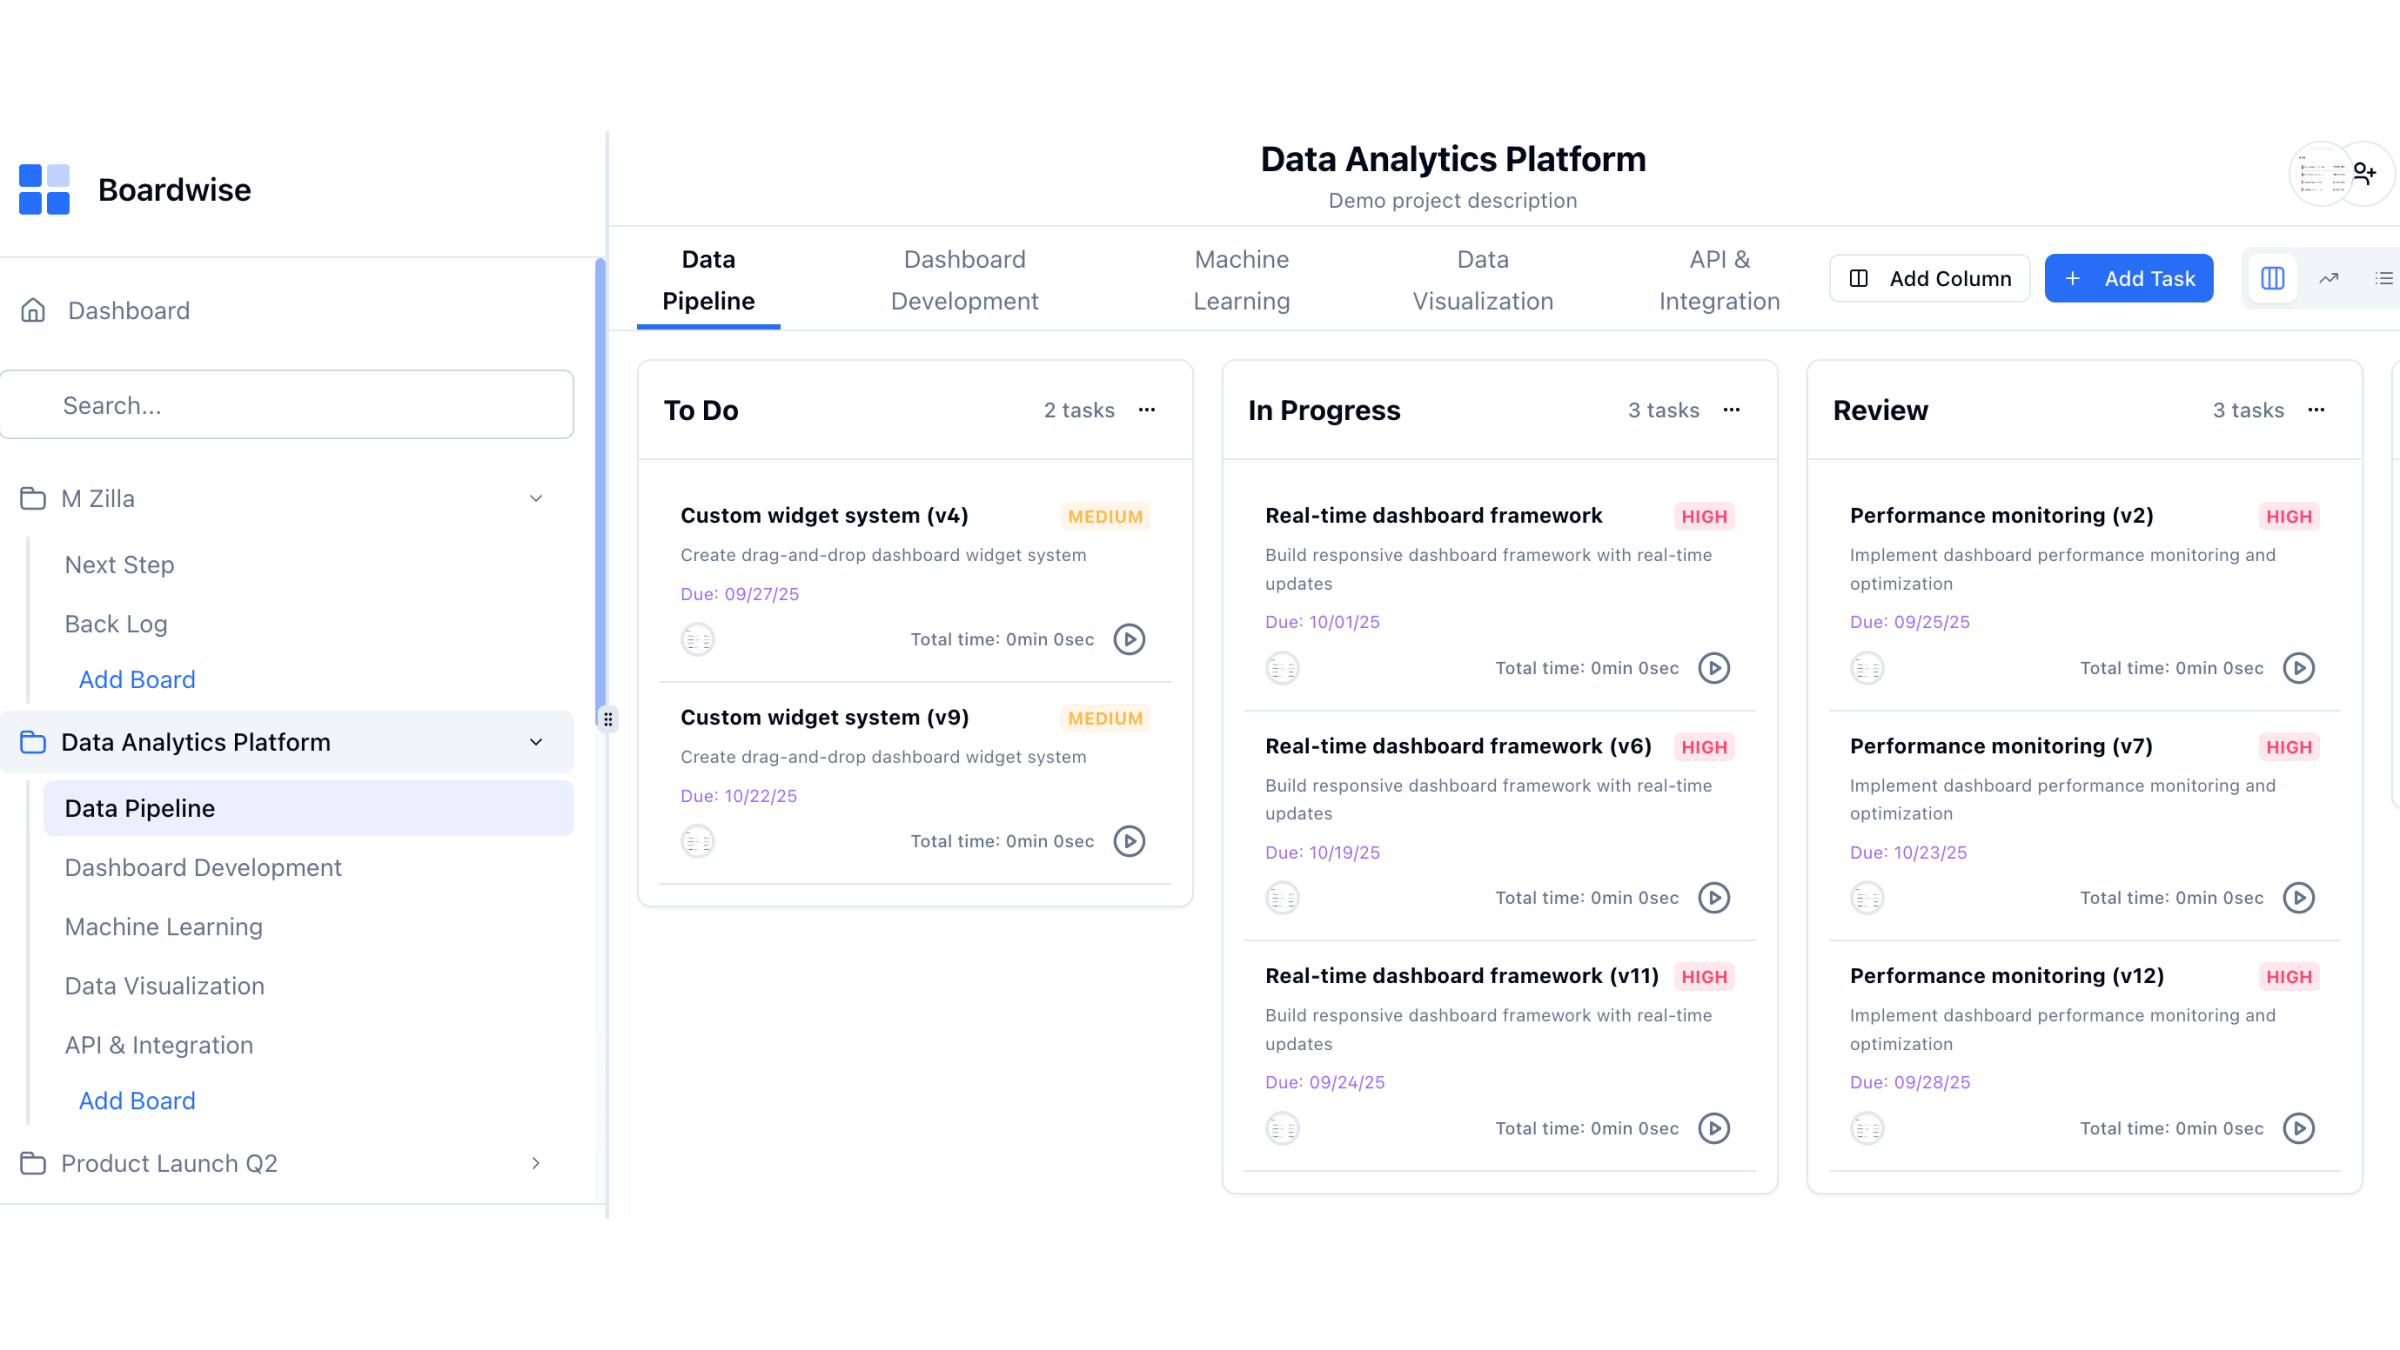The height and width of the screenshot is (1350, 2400).
Task: Collapse the Data Analytics Platform project
Action: click(x=536, y=742)
